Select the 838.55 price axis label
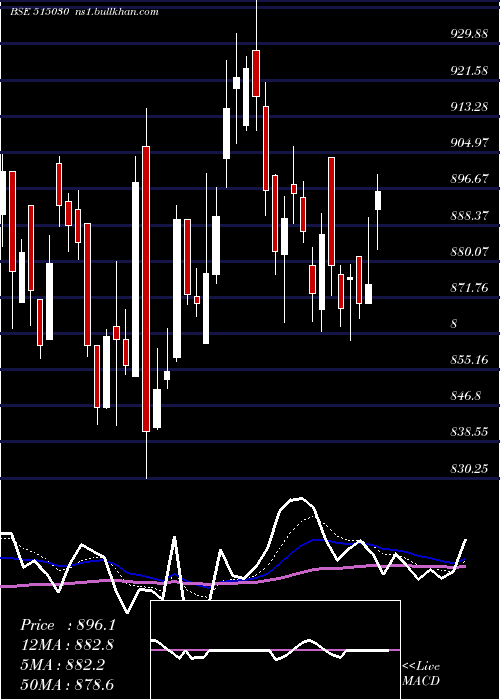500x700 pixels. click(469, 432)
